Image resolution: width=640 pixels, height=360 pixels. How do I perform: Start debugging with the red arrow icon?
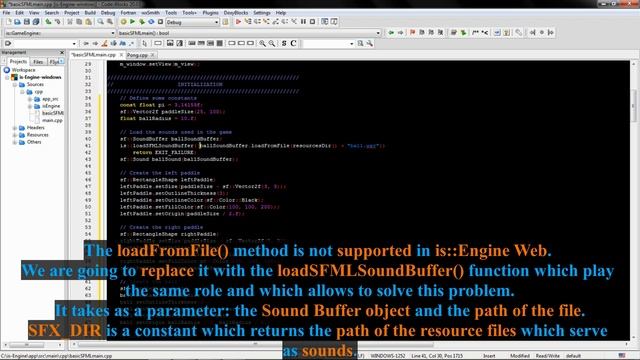tap(238, 22)
